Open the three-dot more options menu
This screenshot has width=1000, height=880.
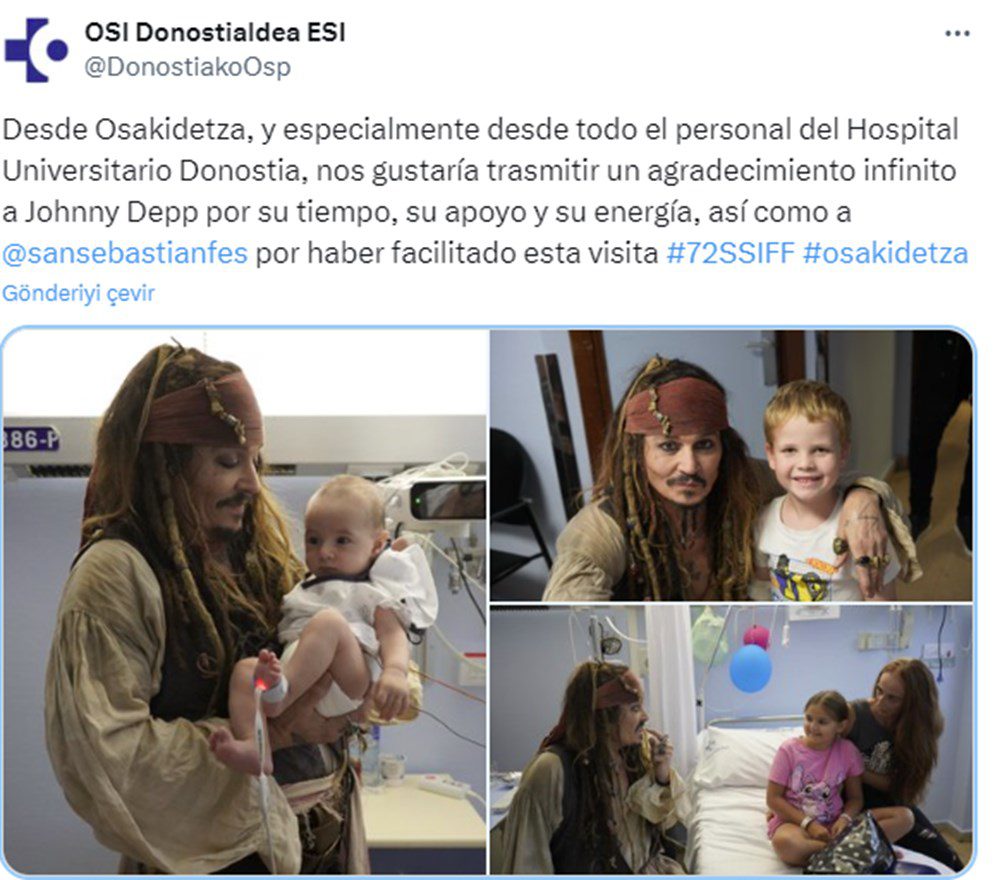(x=957, y=33)
